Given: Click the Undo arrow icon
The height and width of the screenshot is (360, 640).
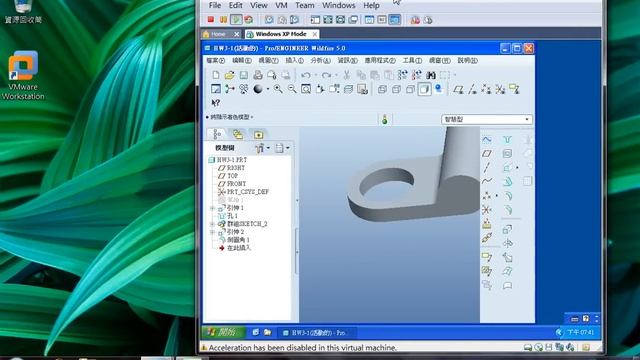Looking at the screenshot, I should pyautogui.click(x=306, y=75).
